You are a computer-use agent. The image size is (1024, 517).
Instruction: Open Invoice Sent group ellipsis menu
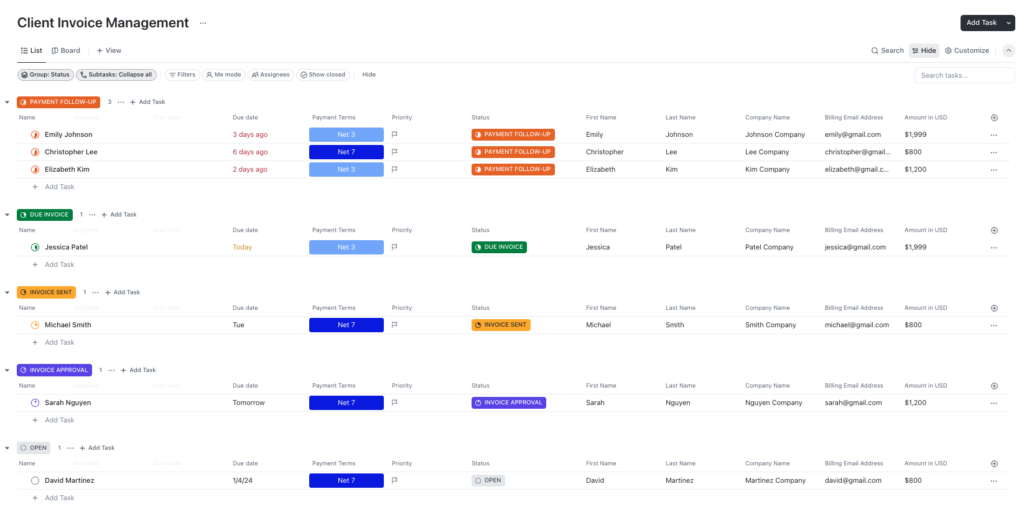(x=96, y=292)
